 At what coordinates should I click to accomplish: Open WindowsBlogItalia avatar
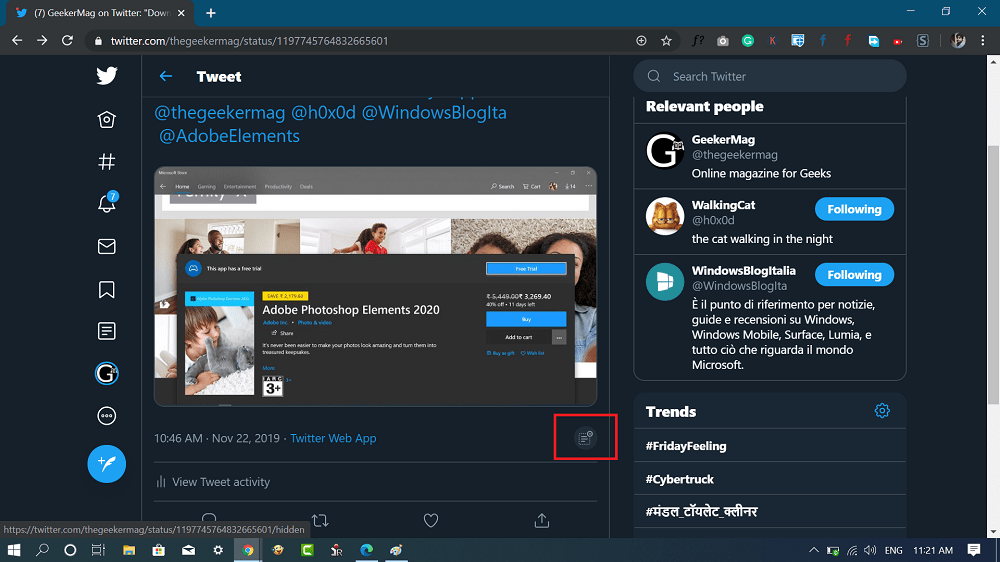coord(665,281)
